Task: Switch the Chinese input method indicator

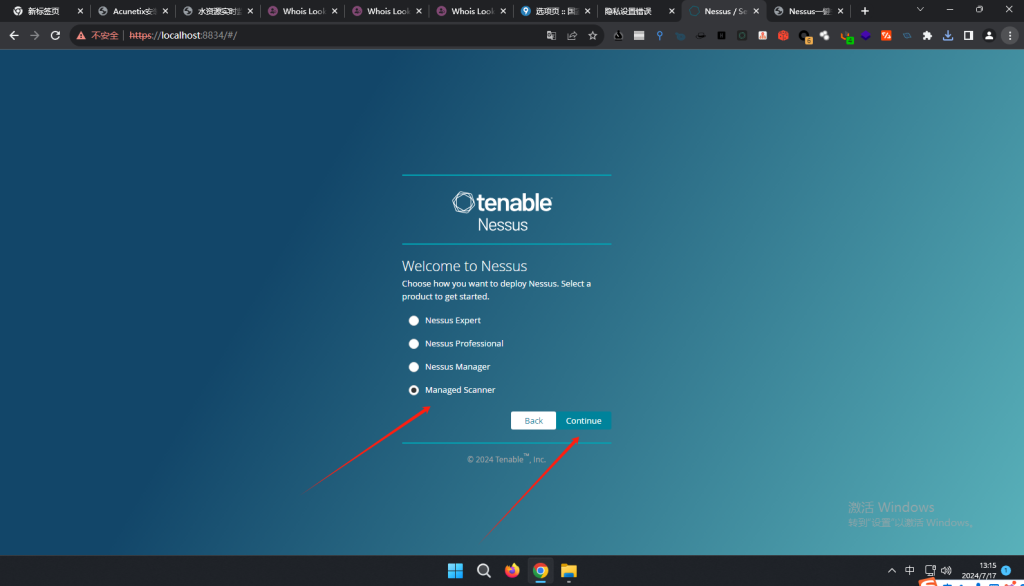Action: (910, 571)
